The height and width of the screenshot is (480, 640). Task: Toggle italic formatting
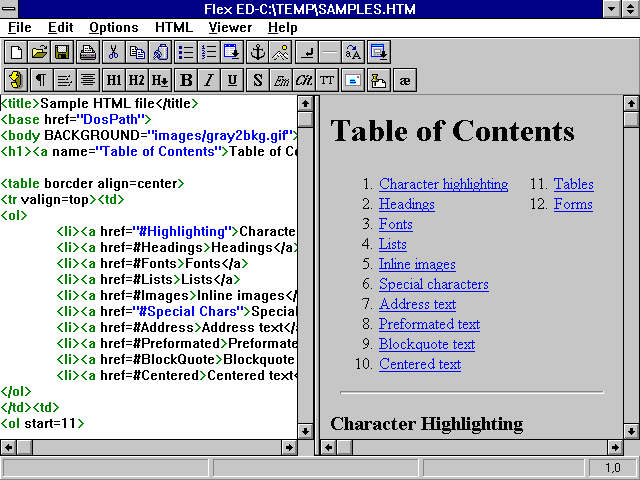pyautogui.click(x=209, y=80)
